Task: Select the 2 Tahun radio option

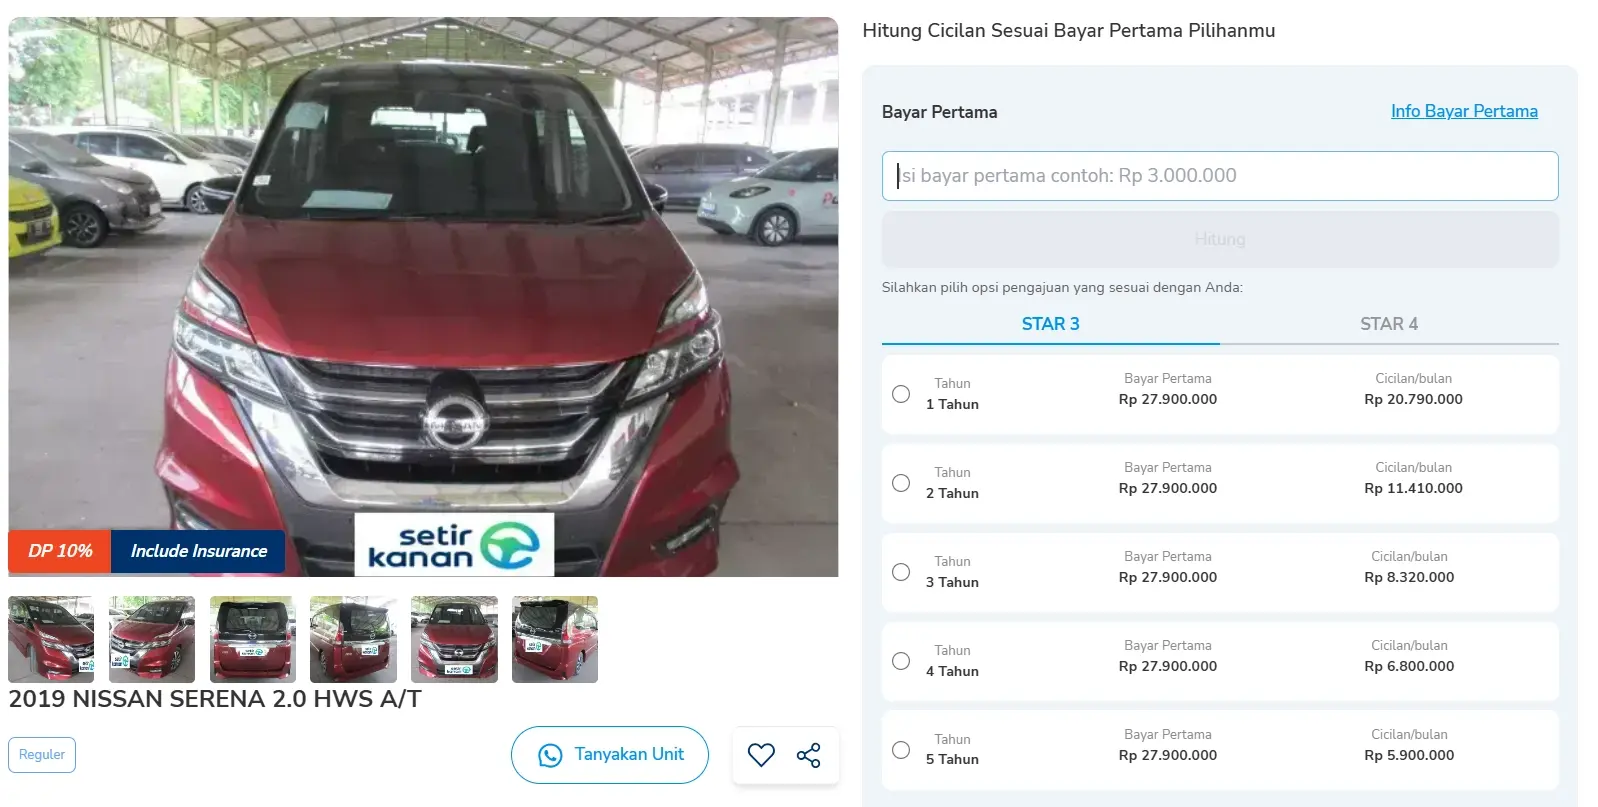Action: (x=901, y=483)
